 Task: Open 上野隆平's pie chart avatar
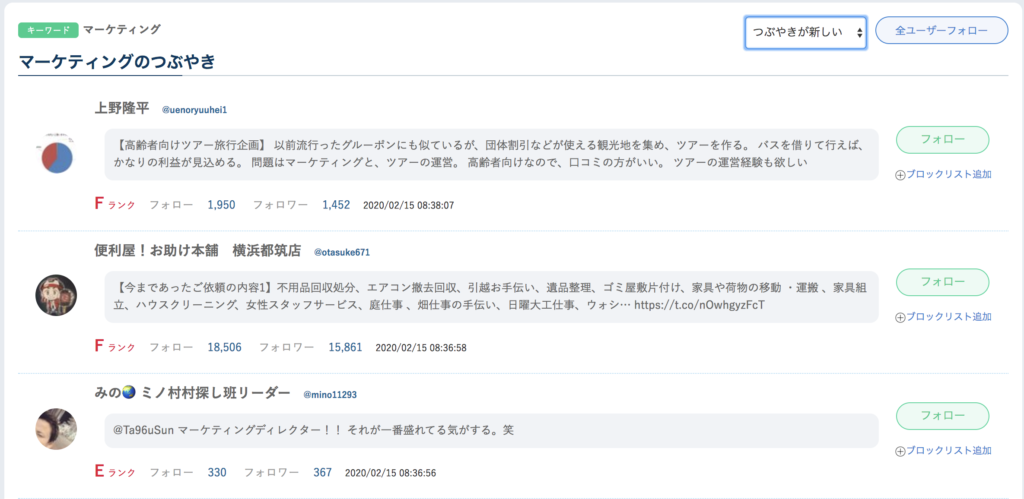tap(56, 154)
